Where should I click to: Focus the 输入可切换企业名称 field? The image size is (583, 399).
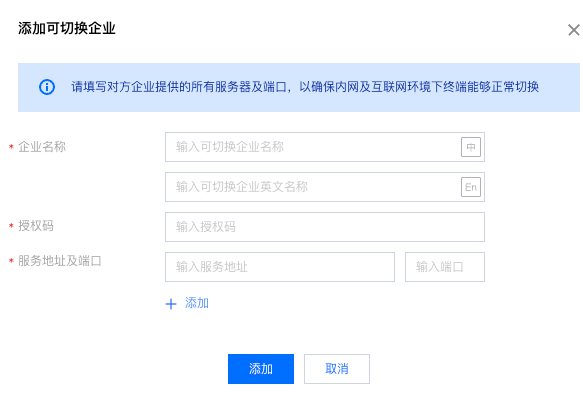coord(325,147)
